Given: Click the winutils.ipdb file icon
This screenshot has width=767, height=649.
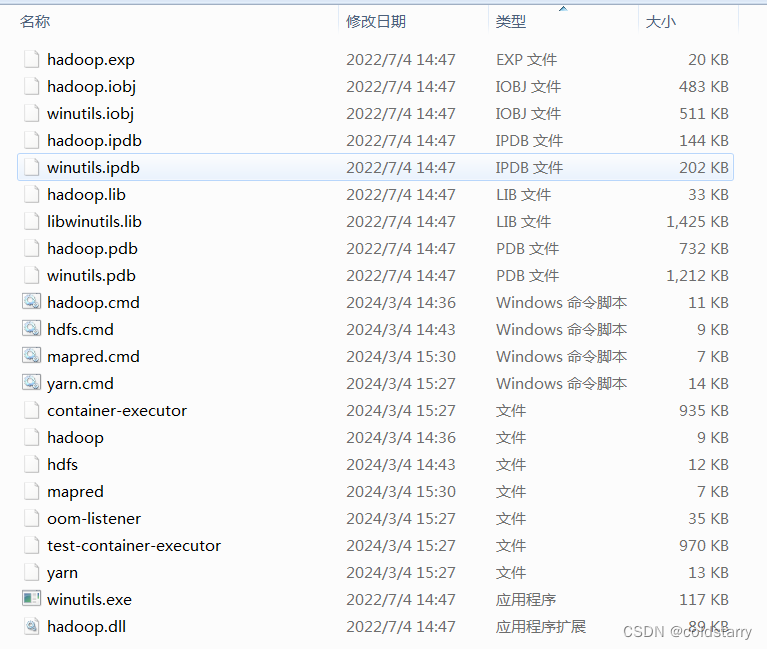Looking at the screenshot, I should (x=32, y=167).
